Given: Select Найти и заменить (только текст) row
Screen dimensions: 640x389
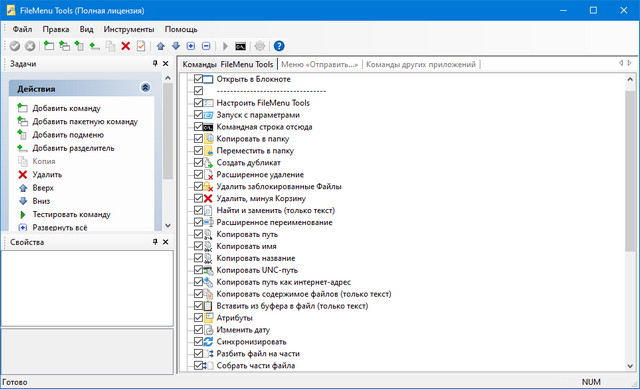Looking at the screenshot, I should (x=276, y=210).
